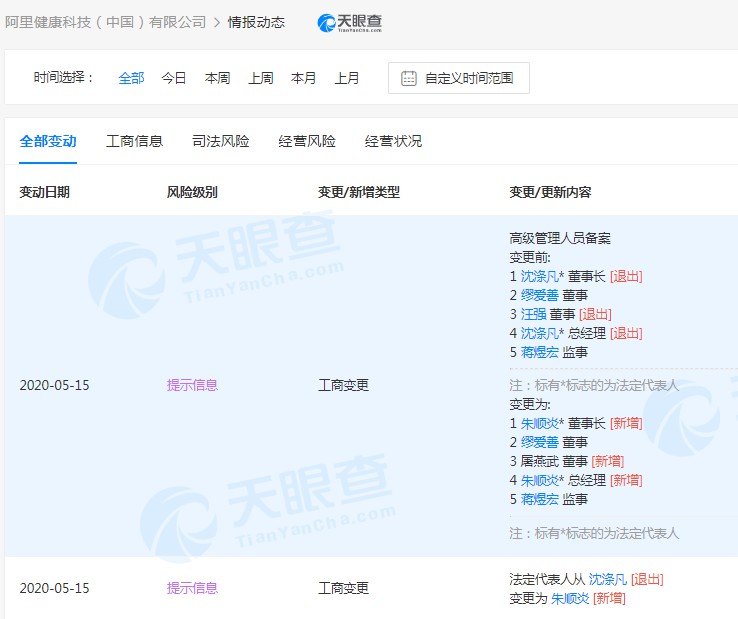Image resolution: width=738 pixels, height=619 pixels.
Task: Click the 变更/新增类型 column header
Action: point(359,192)
